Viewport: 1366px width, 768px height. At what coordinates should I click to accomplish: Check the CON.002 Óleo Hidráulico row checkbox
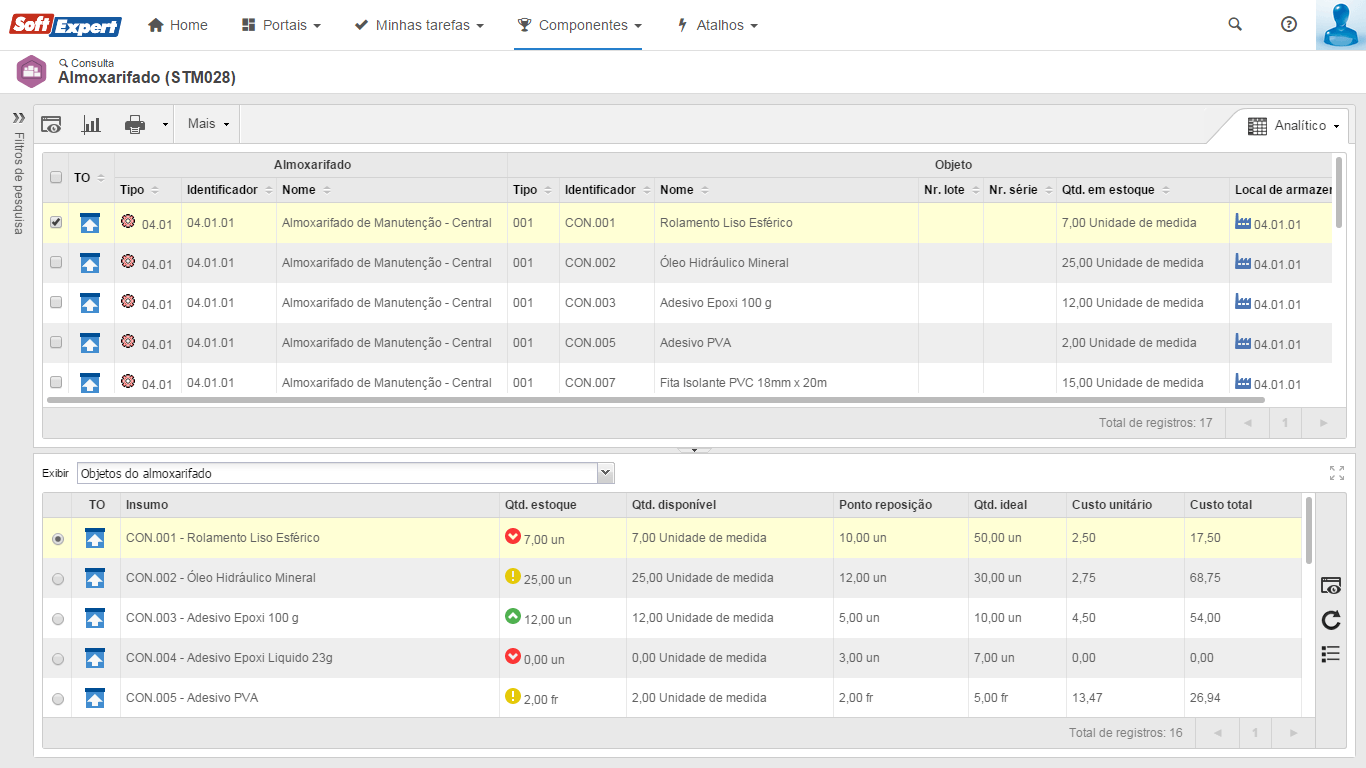(x=56, y=262)
